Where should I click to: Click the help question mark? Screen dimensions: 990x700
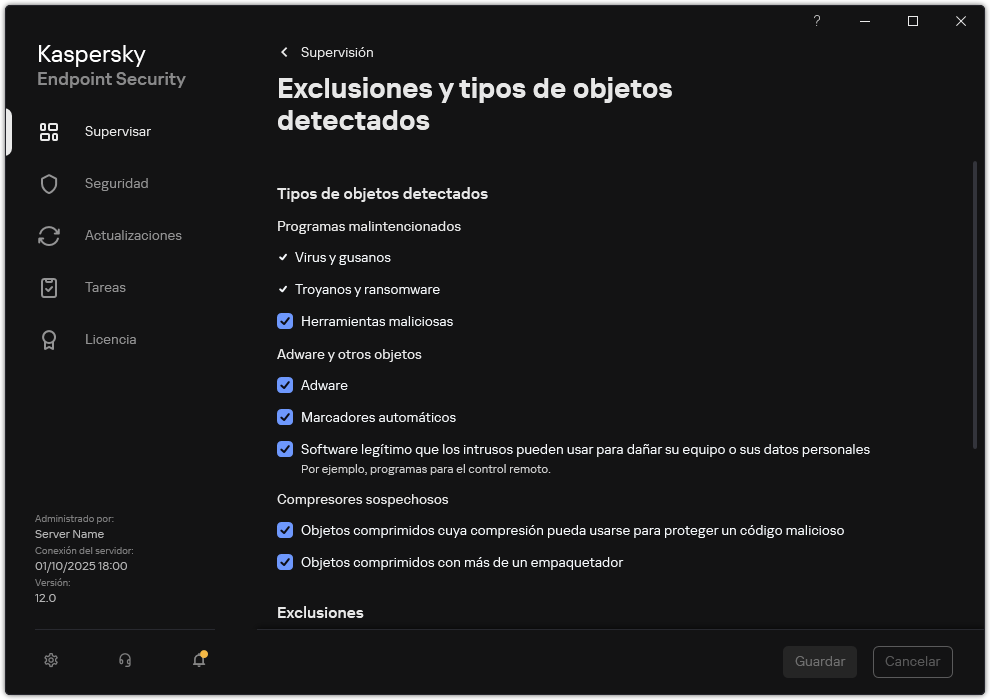816,21
